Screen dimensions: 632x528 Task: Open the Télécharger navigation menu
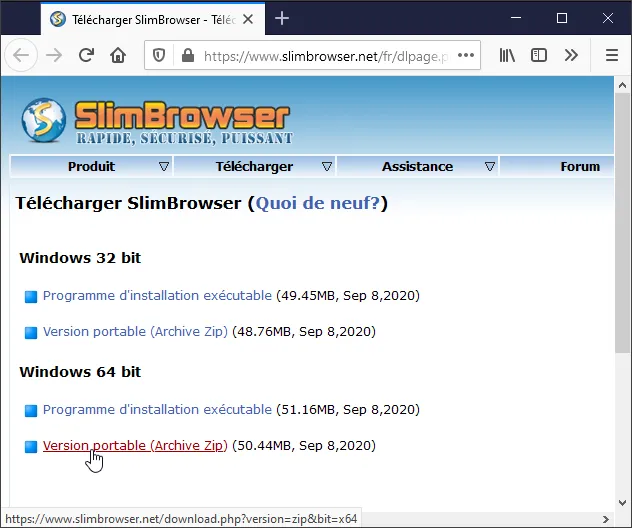(255, 166)
